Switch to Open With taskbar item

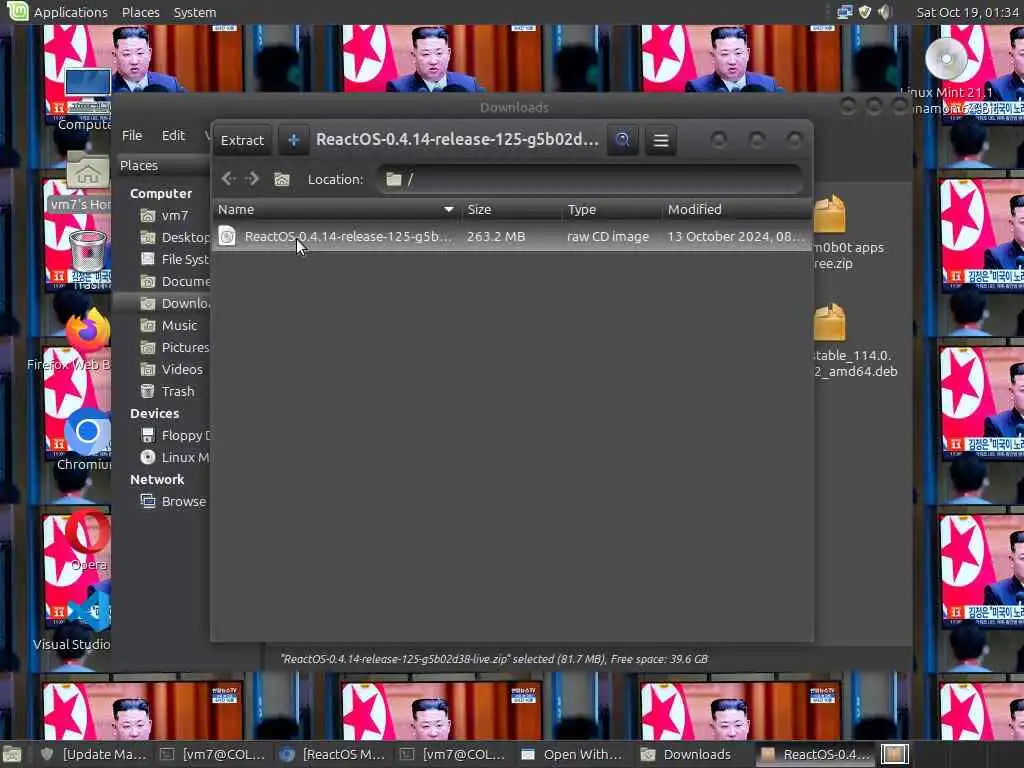(573, 754)
